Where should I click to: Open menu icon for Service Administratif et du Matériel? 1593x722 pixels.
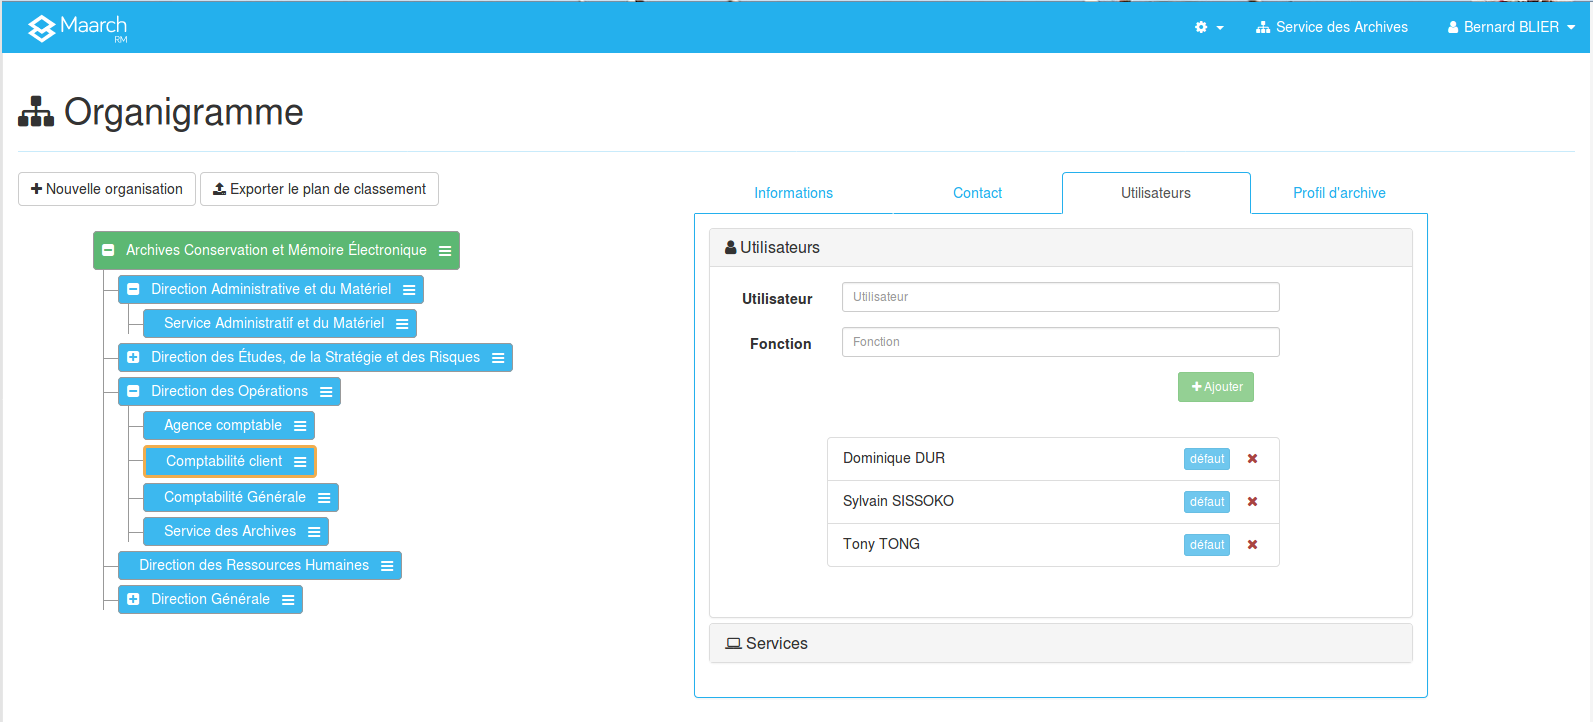[x=402, y=324]
